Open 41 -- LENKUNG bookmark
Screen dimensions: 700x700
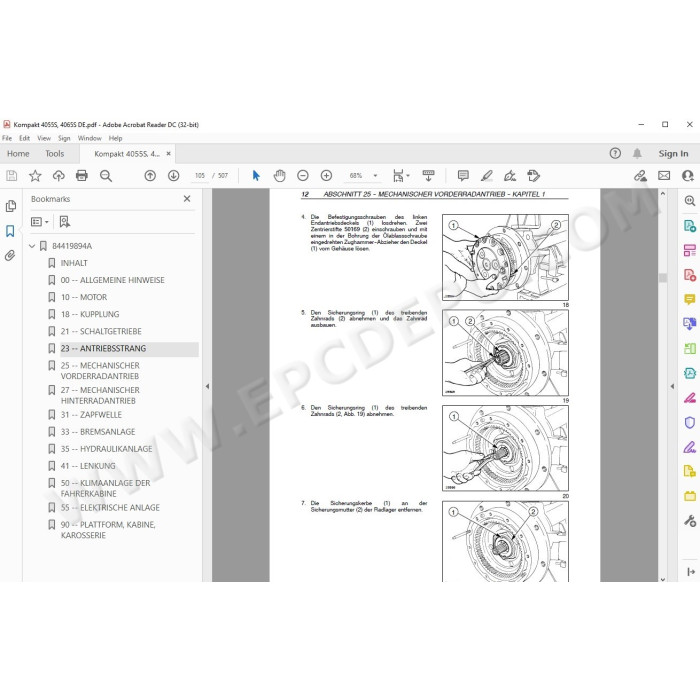click(88, 466)
